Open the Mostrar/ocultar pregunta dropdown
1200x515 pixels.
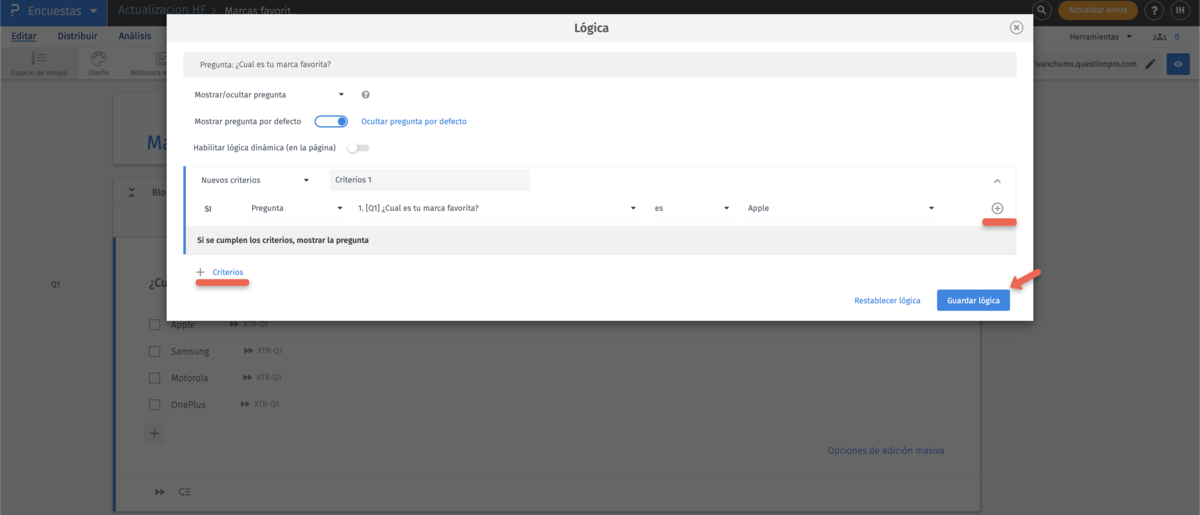[269, 95]
